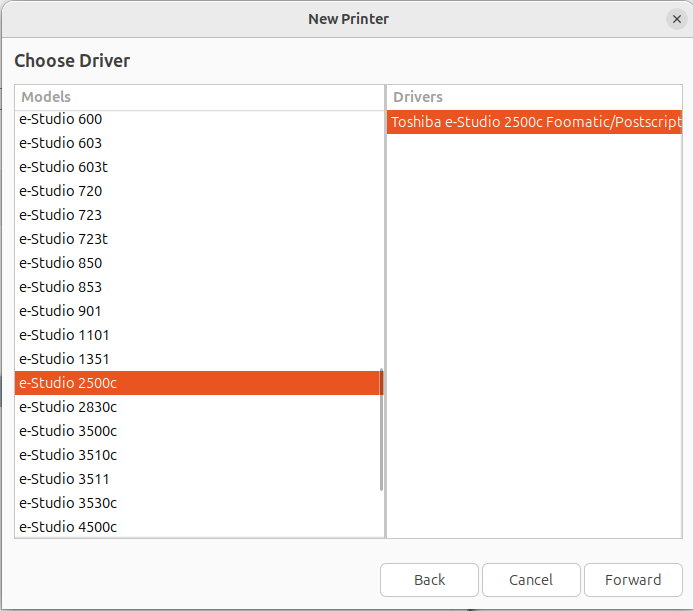Choose e-Studio 603 from models list

(61, 143)
